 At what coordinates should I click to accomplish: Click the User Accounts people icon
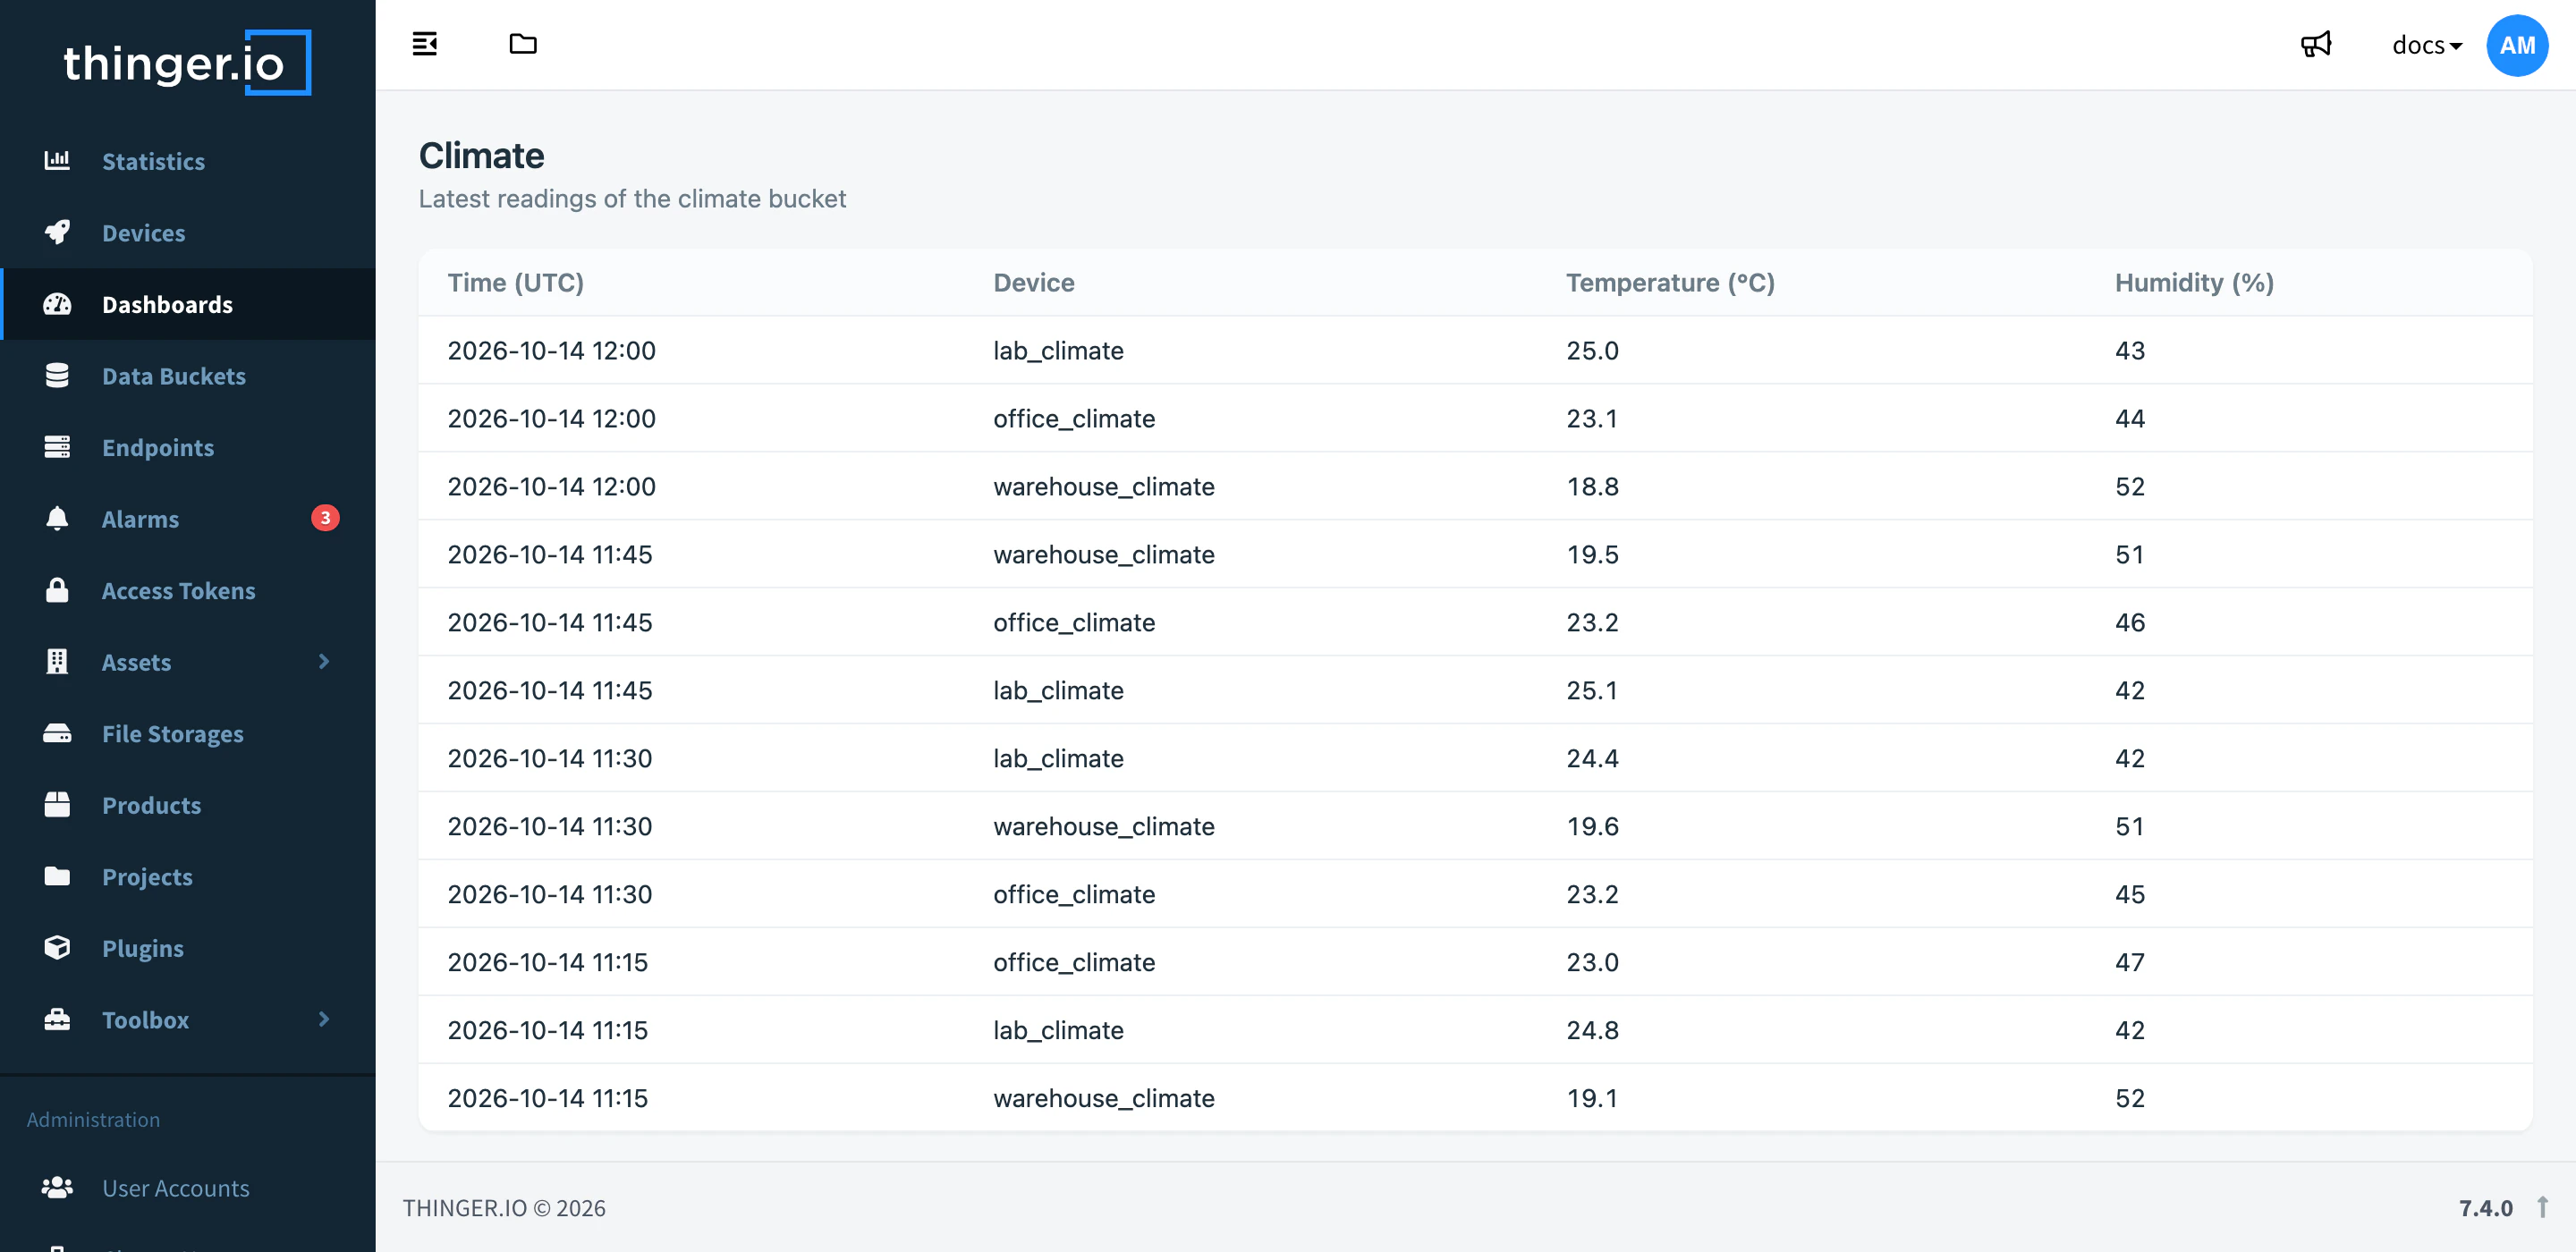pos(57,1187)
